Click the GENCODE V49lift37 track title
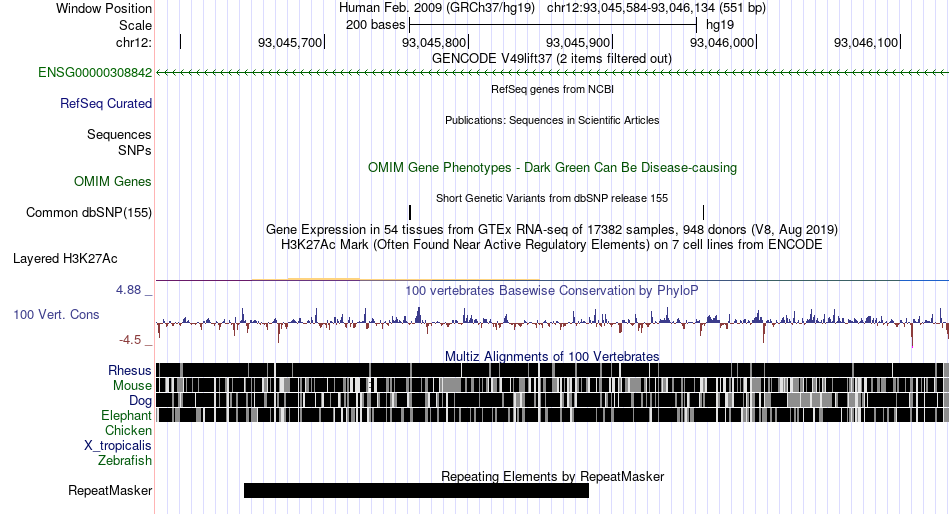950x514 pixels. (x=552, y=59)
